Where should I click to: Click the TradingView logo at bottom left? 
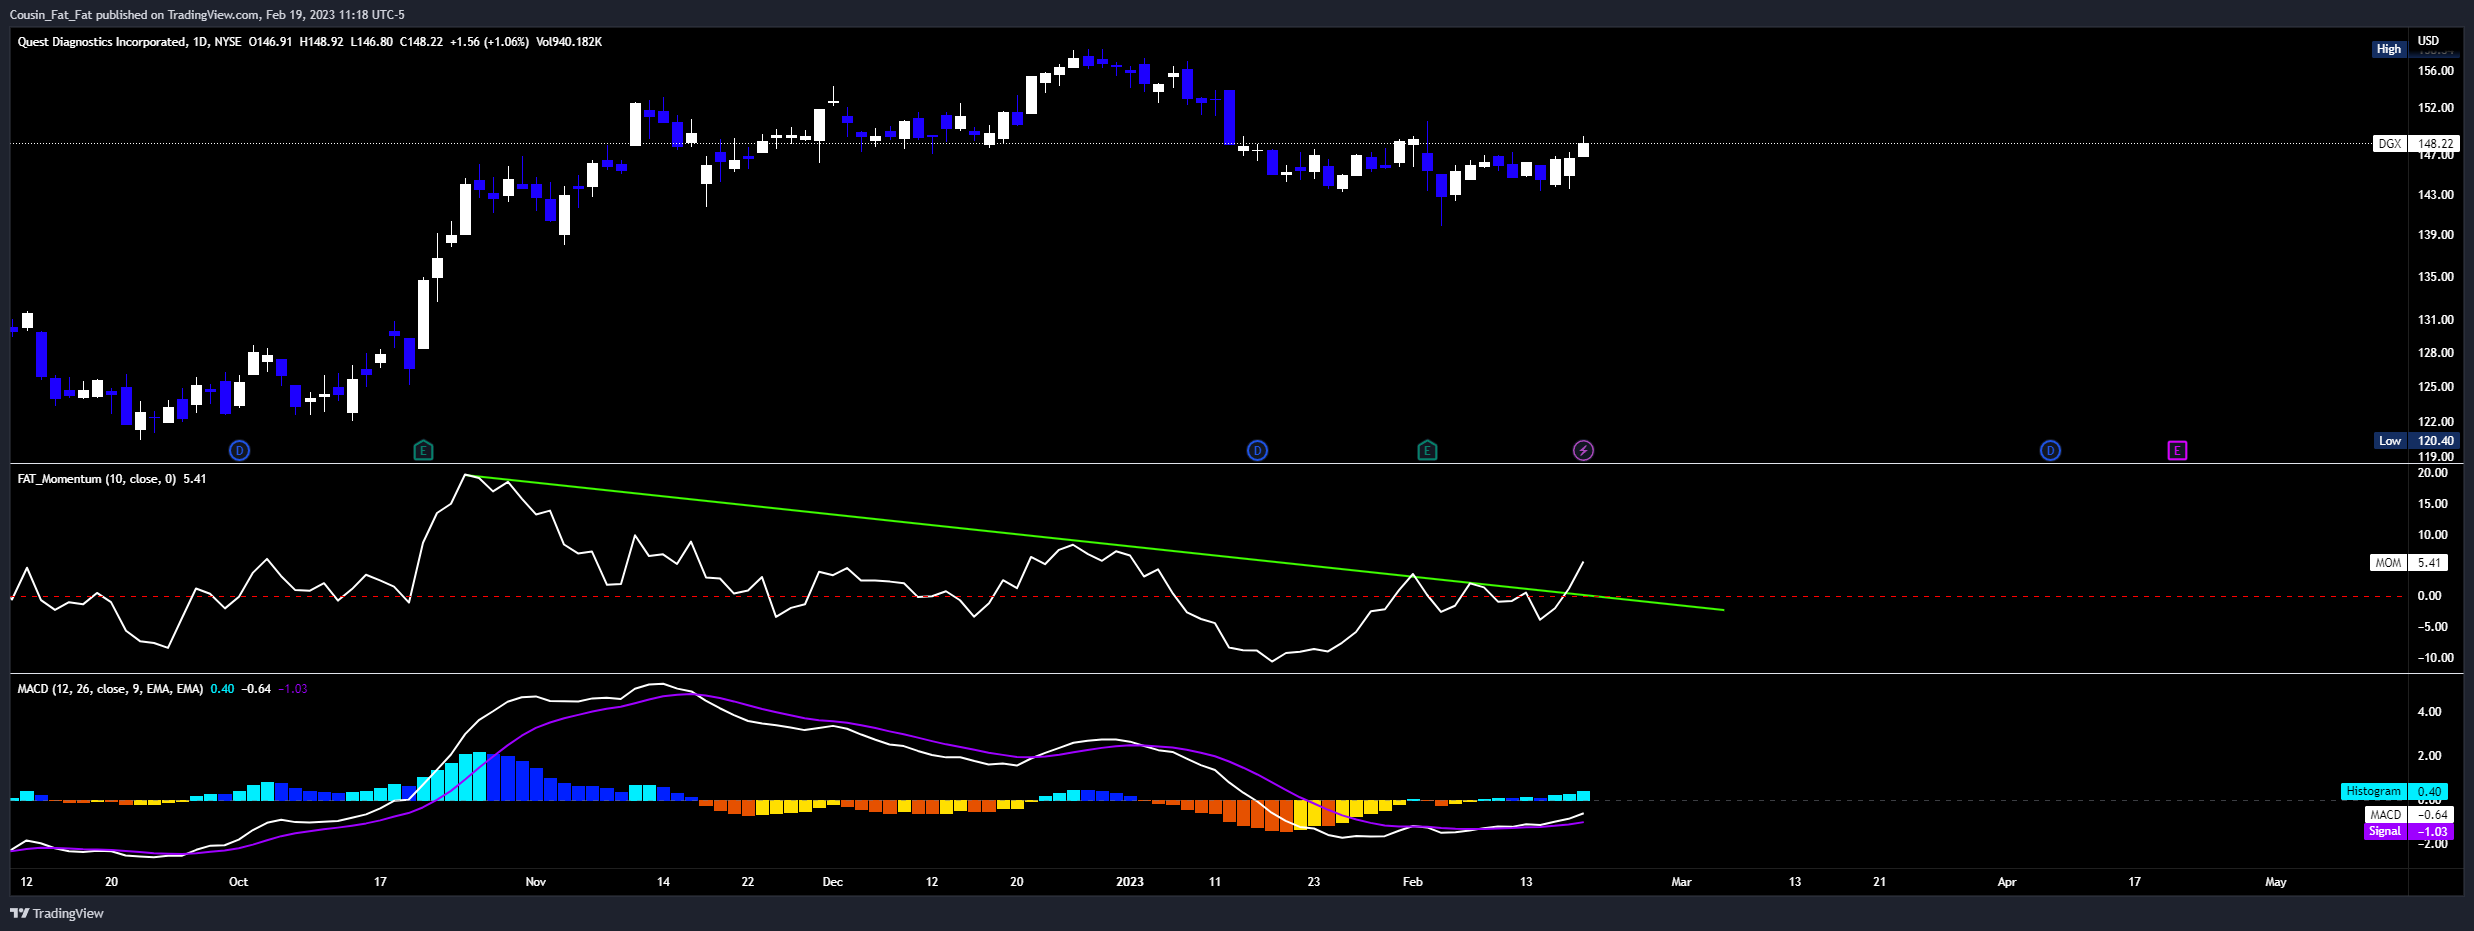[x=57, y=913]
